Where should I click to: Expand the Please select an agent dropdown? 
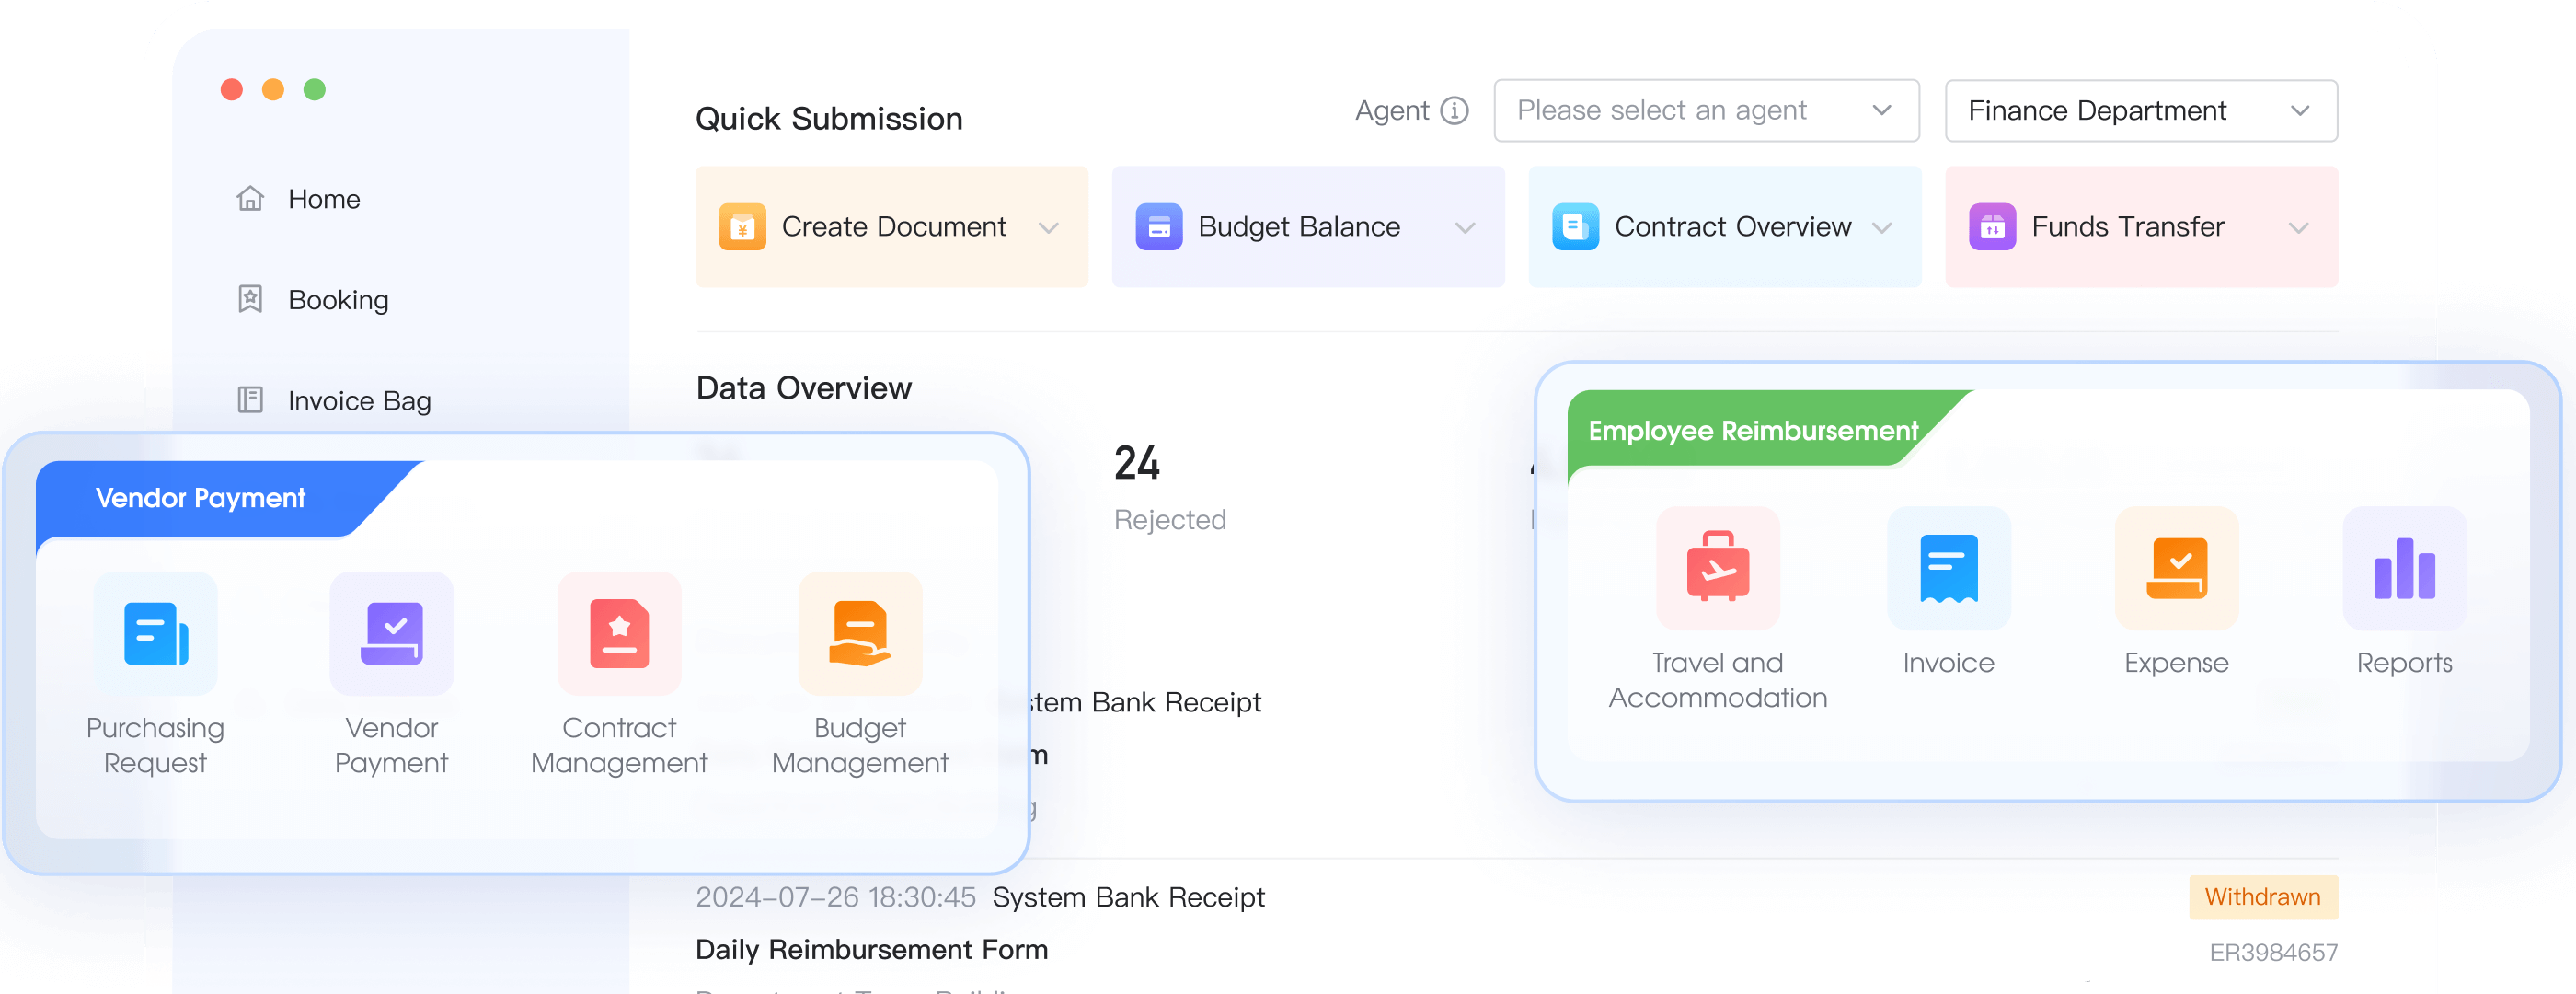point(1705,110)
